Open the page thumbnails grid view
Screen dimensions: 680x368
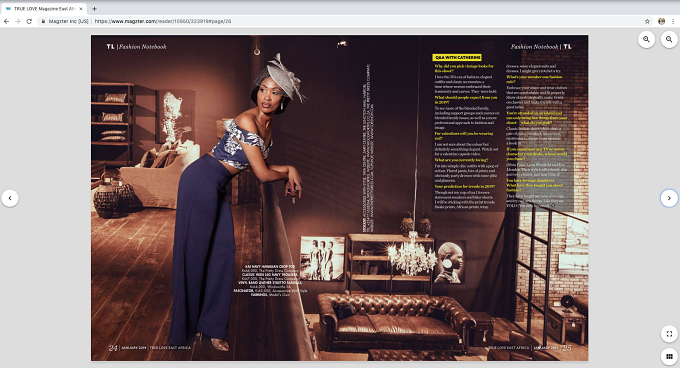point(669,356)
